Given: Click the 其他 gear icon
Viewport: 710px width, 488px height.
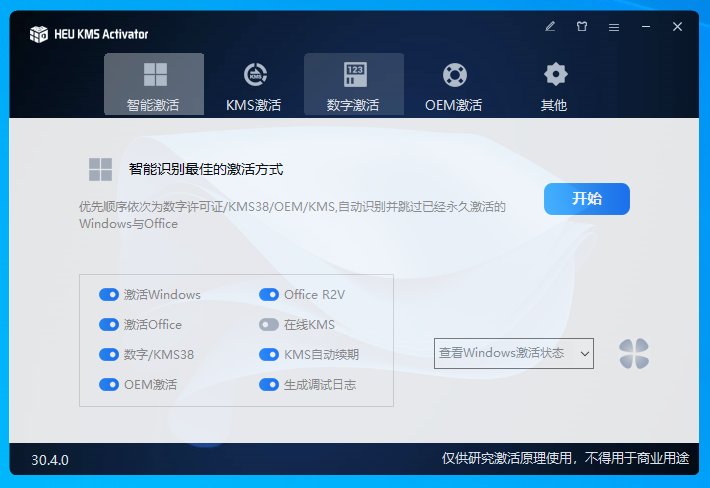Looking at the screenshot, I should (x=554, y=74).
